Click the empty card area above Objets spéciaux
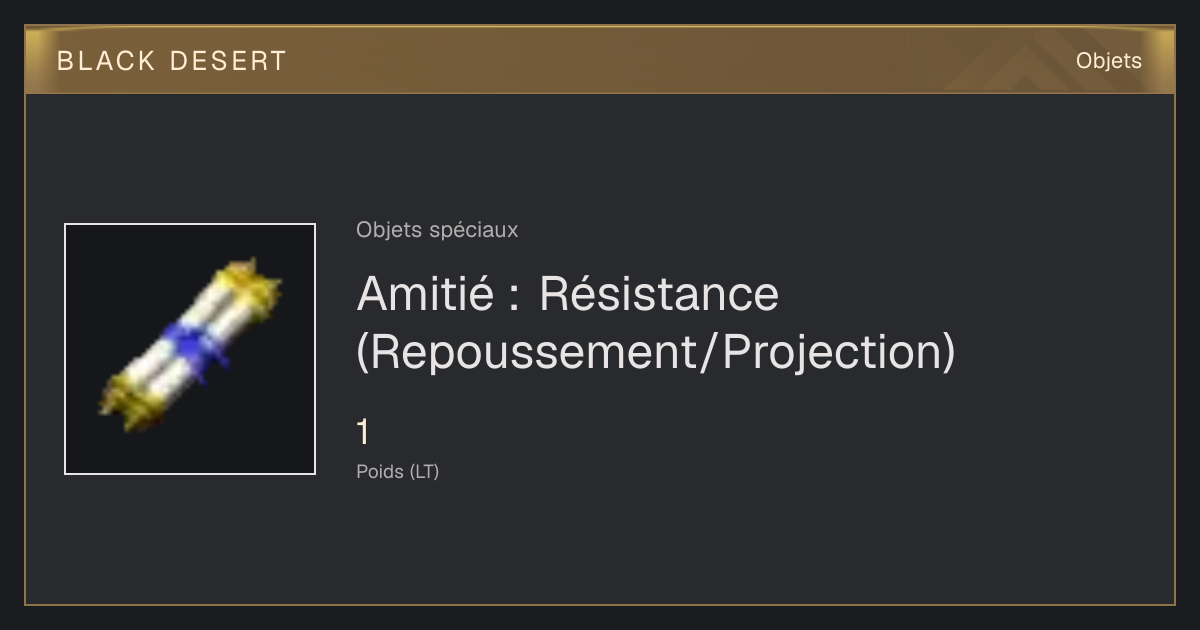 [x=600, y=155]
